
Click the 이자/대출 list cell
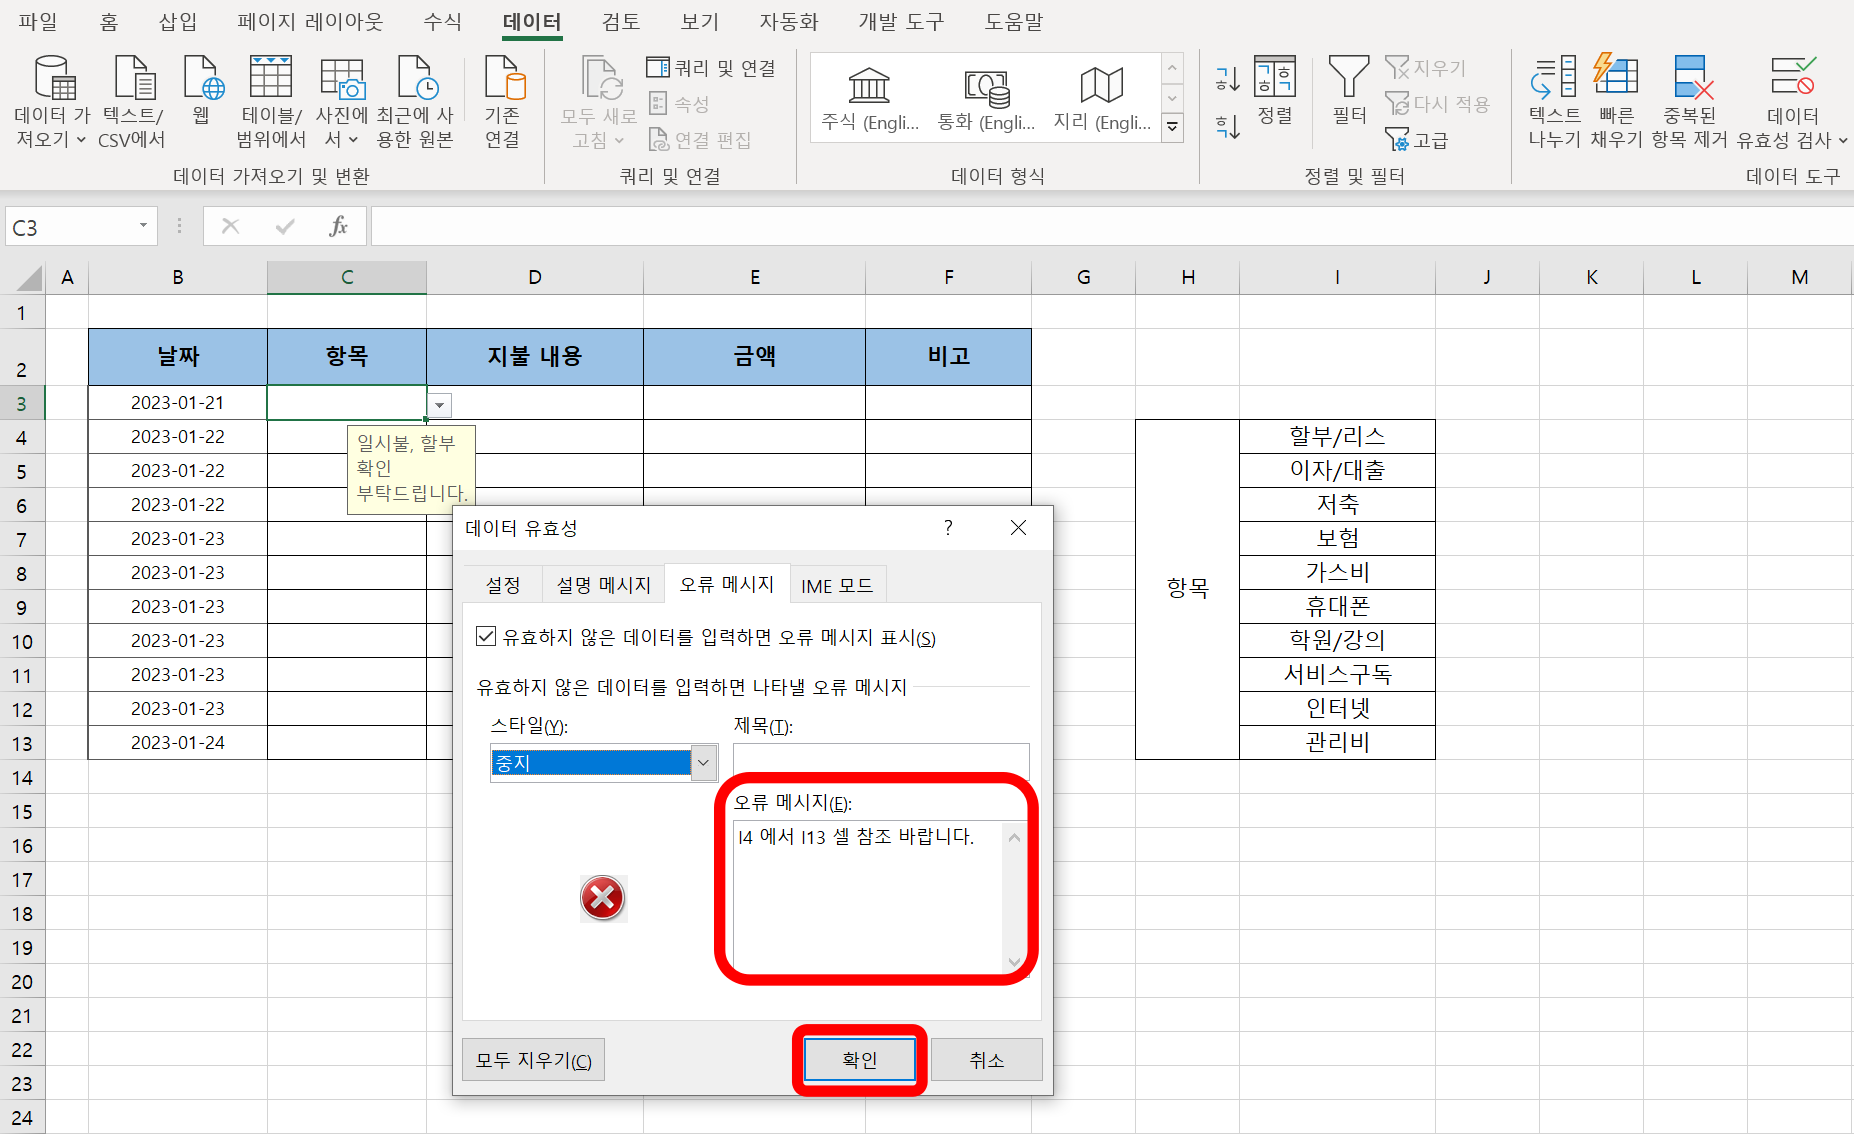1337,471
